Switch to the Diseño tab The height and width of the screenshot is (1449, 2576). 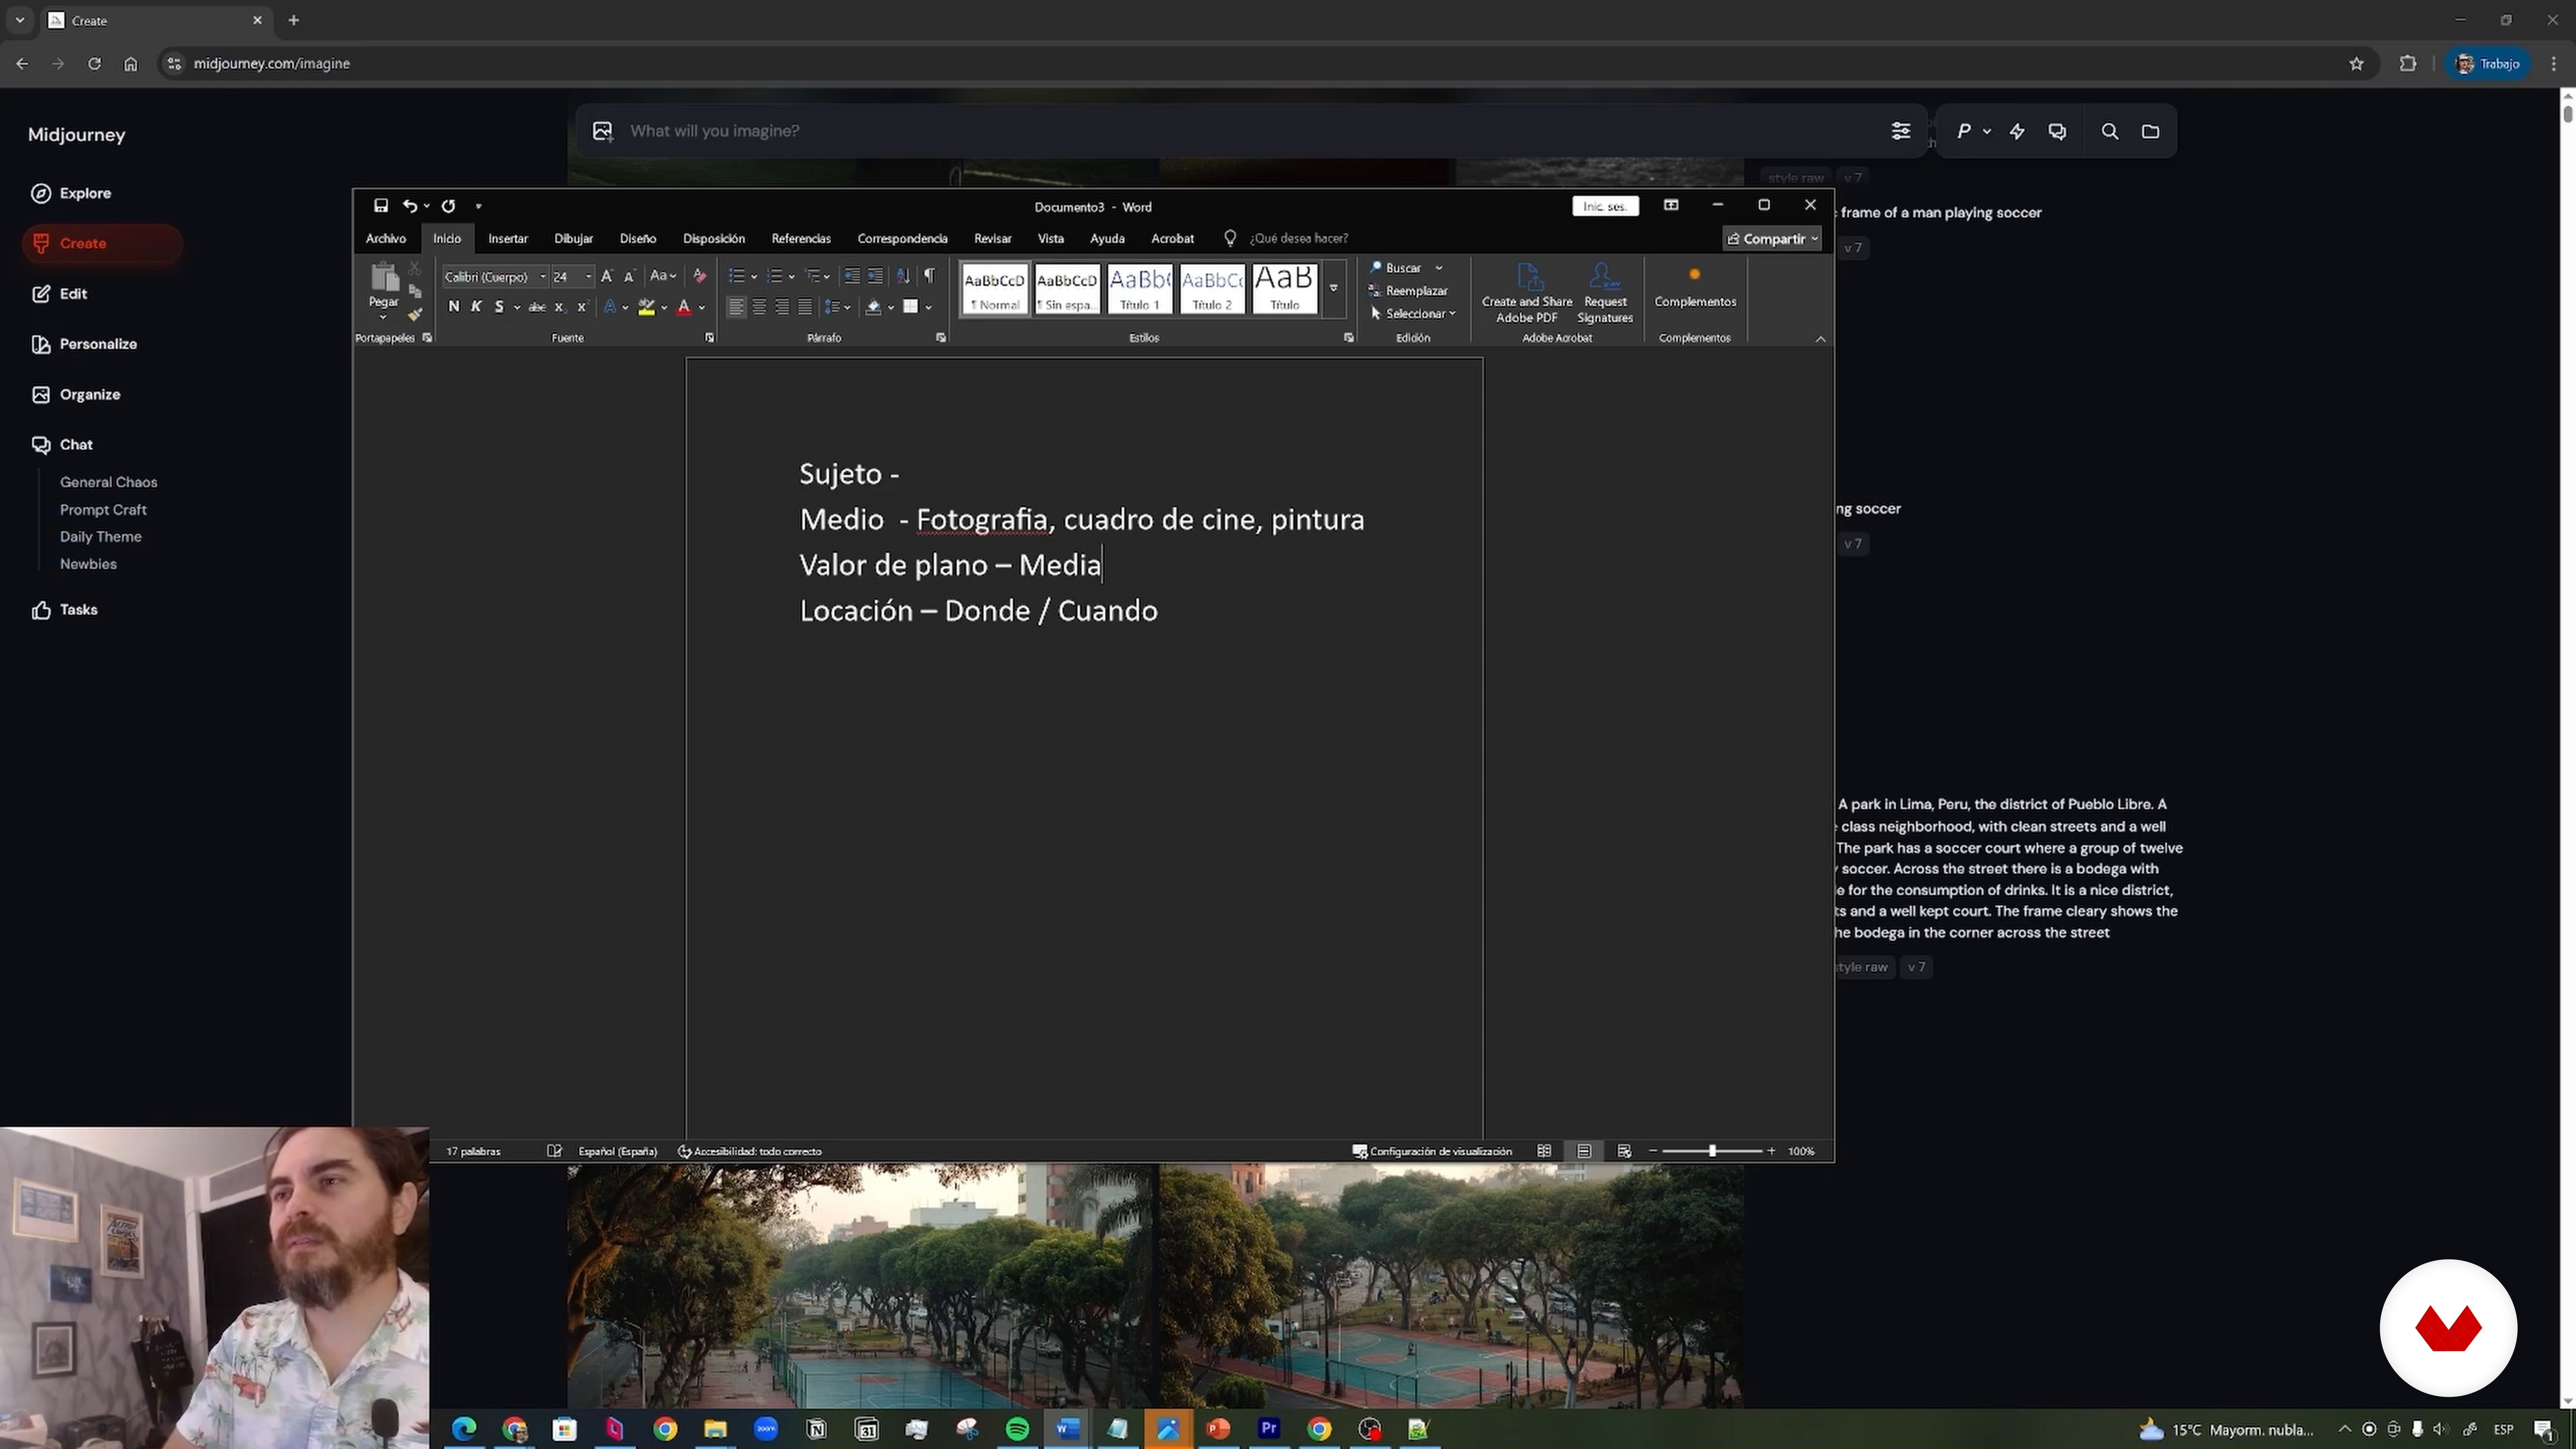tap(638, 239)
